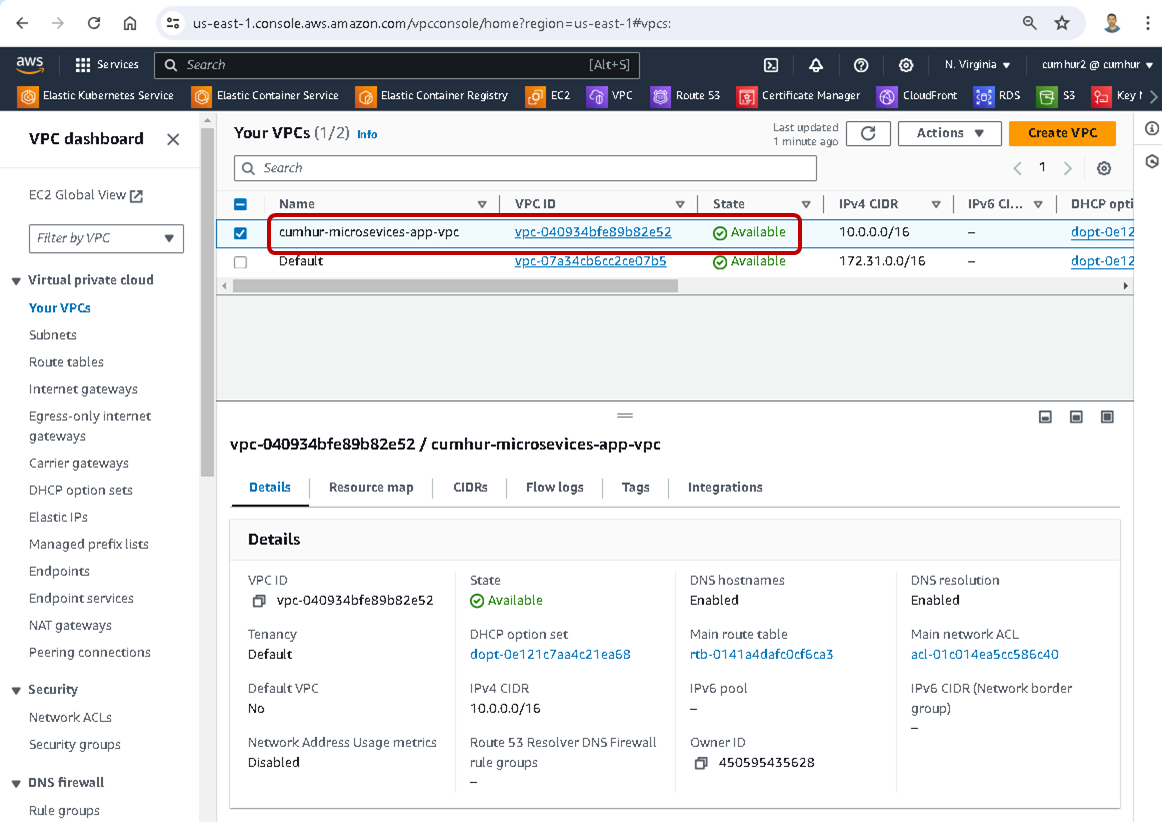Click the Create VPC button
Screen dimensions: 1162x822
coord(1062,133)
